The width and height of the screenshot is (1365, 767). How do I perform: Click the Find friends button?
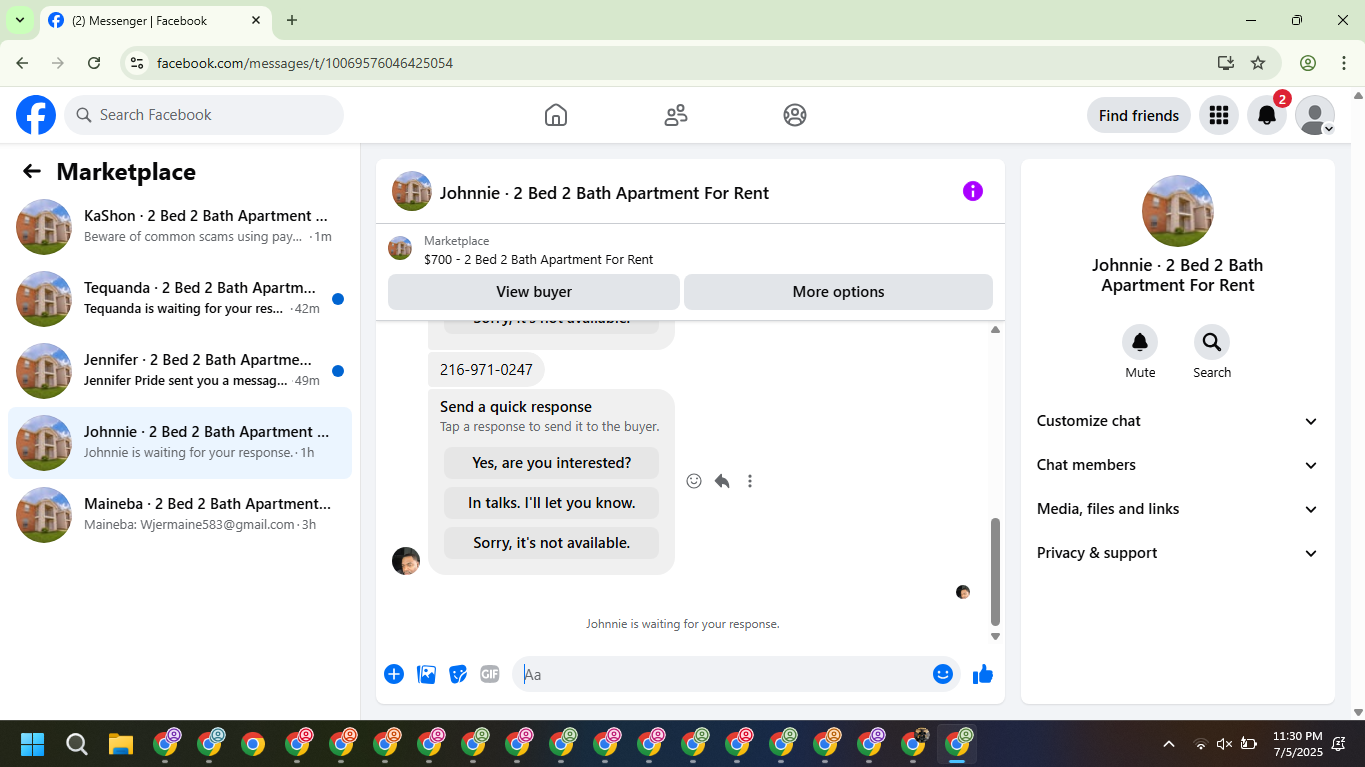1139,115
